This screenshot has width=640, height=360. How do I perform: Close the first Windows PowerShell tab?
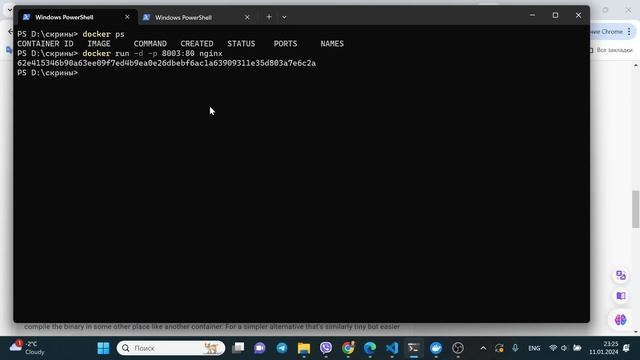pyautogui.click(x=127, y=17)
